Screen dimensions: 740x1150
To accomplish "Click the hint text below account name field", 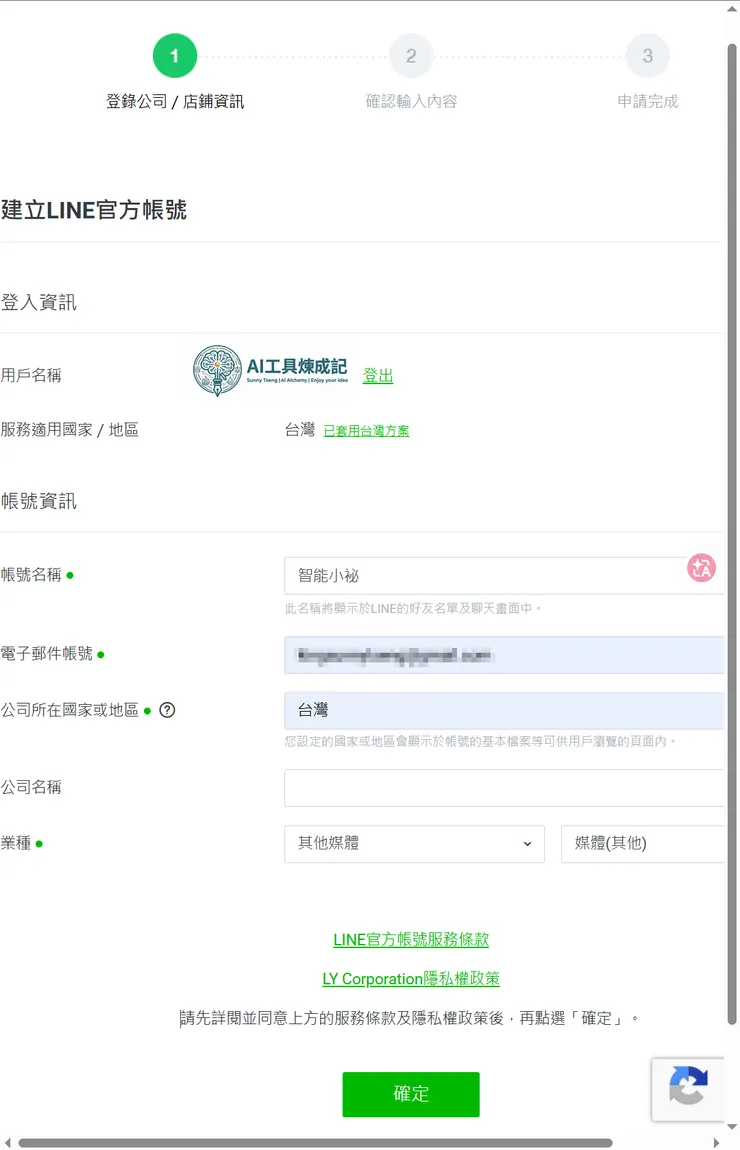I will [x=413, y=608].
